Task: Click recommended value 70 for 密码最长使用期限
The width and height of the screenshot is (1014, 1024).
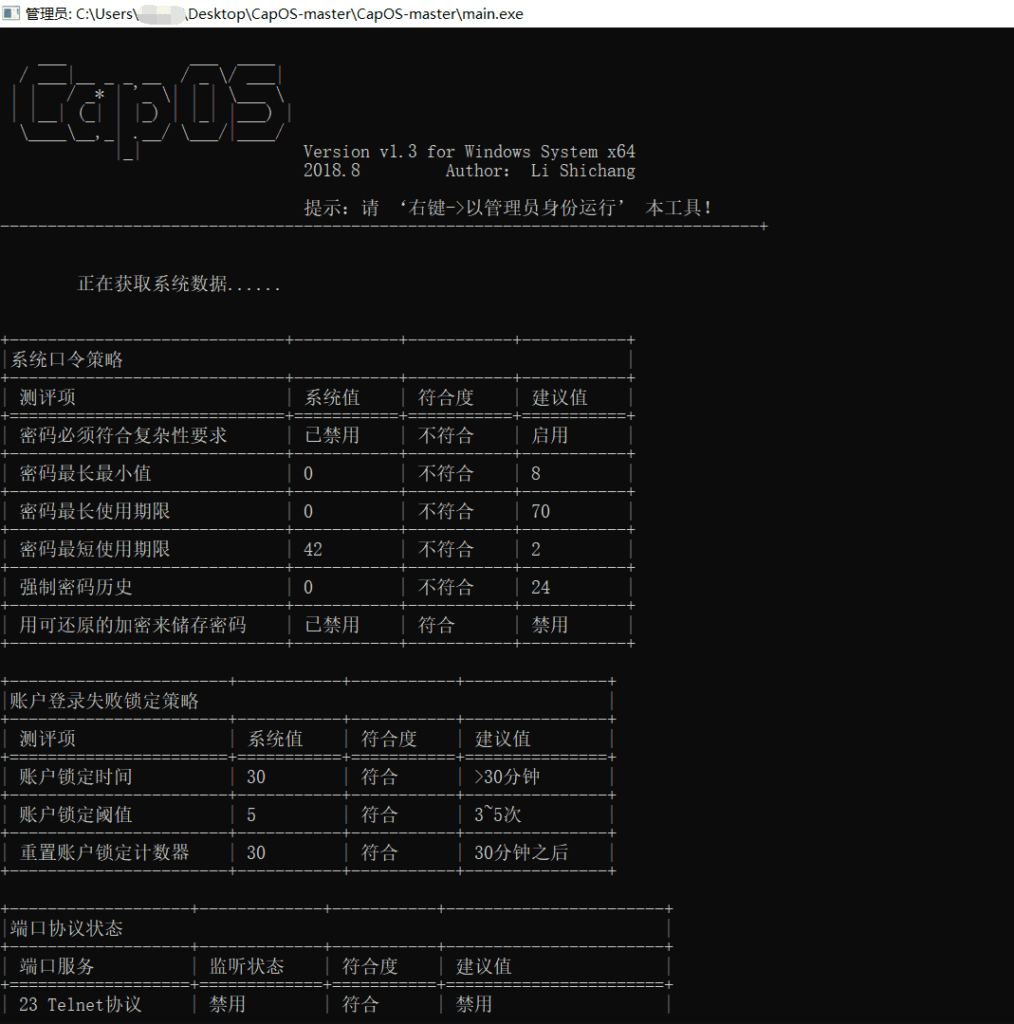Action: click(x=541, y=512)
